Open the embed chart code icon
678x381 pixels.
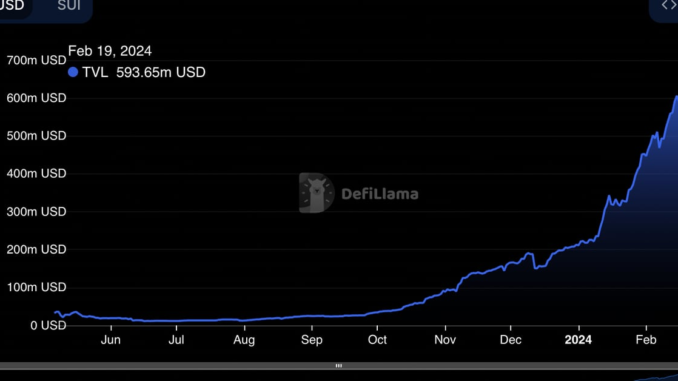click(x=669, y=6)
